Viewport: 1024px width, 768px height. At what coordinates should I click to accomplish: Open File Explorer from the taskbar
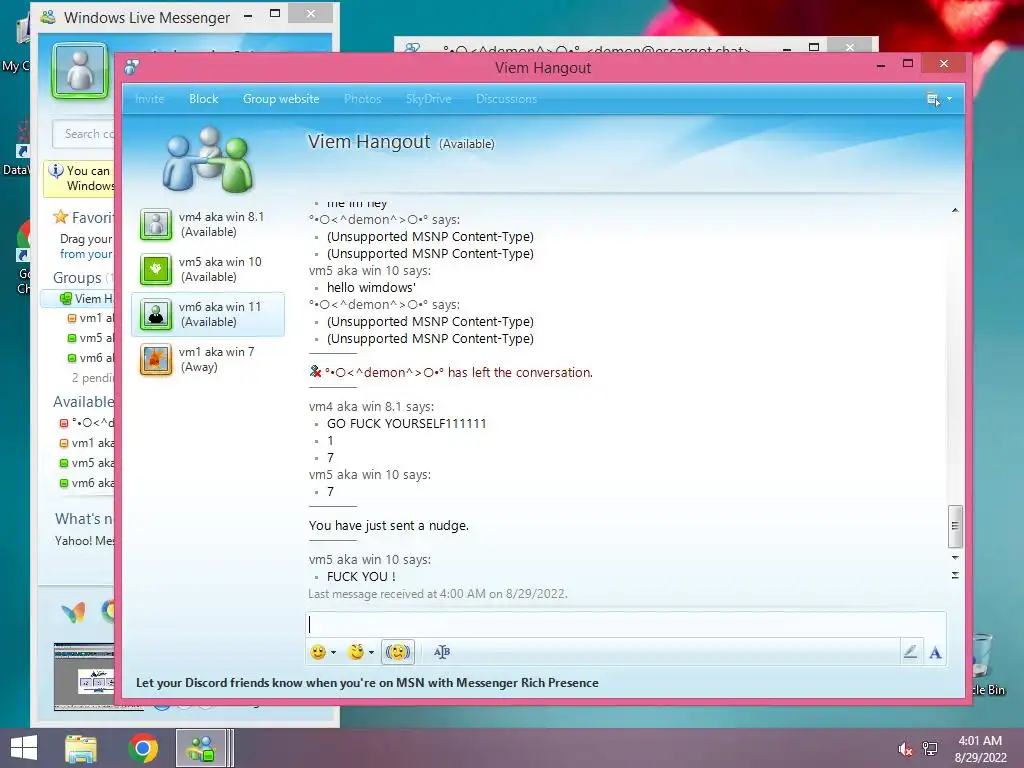click(81, 748)
